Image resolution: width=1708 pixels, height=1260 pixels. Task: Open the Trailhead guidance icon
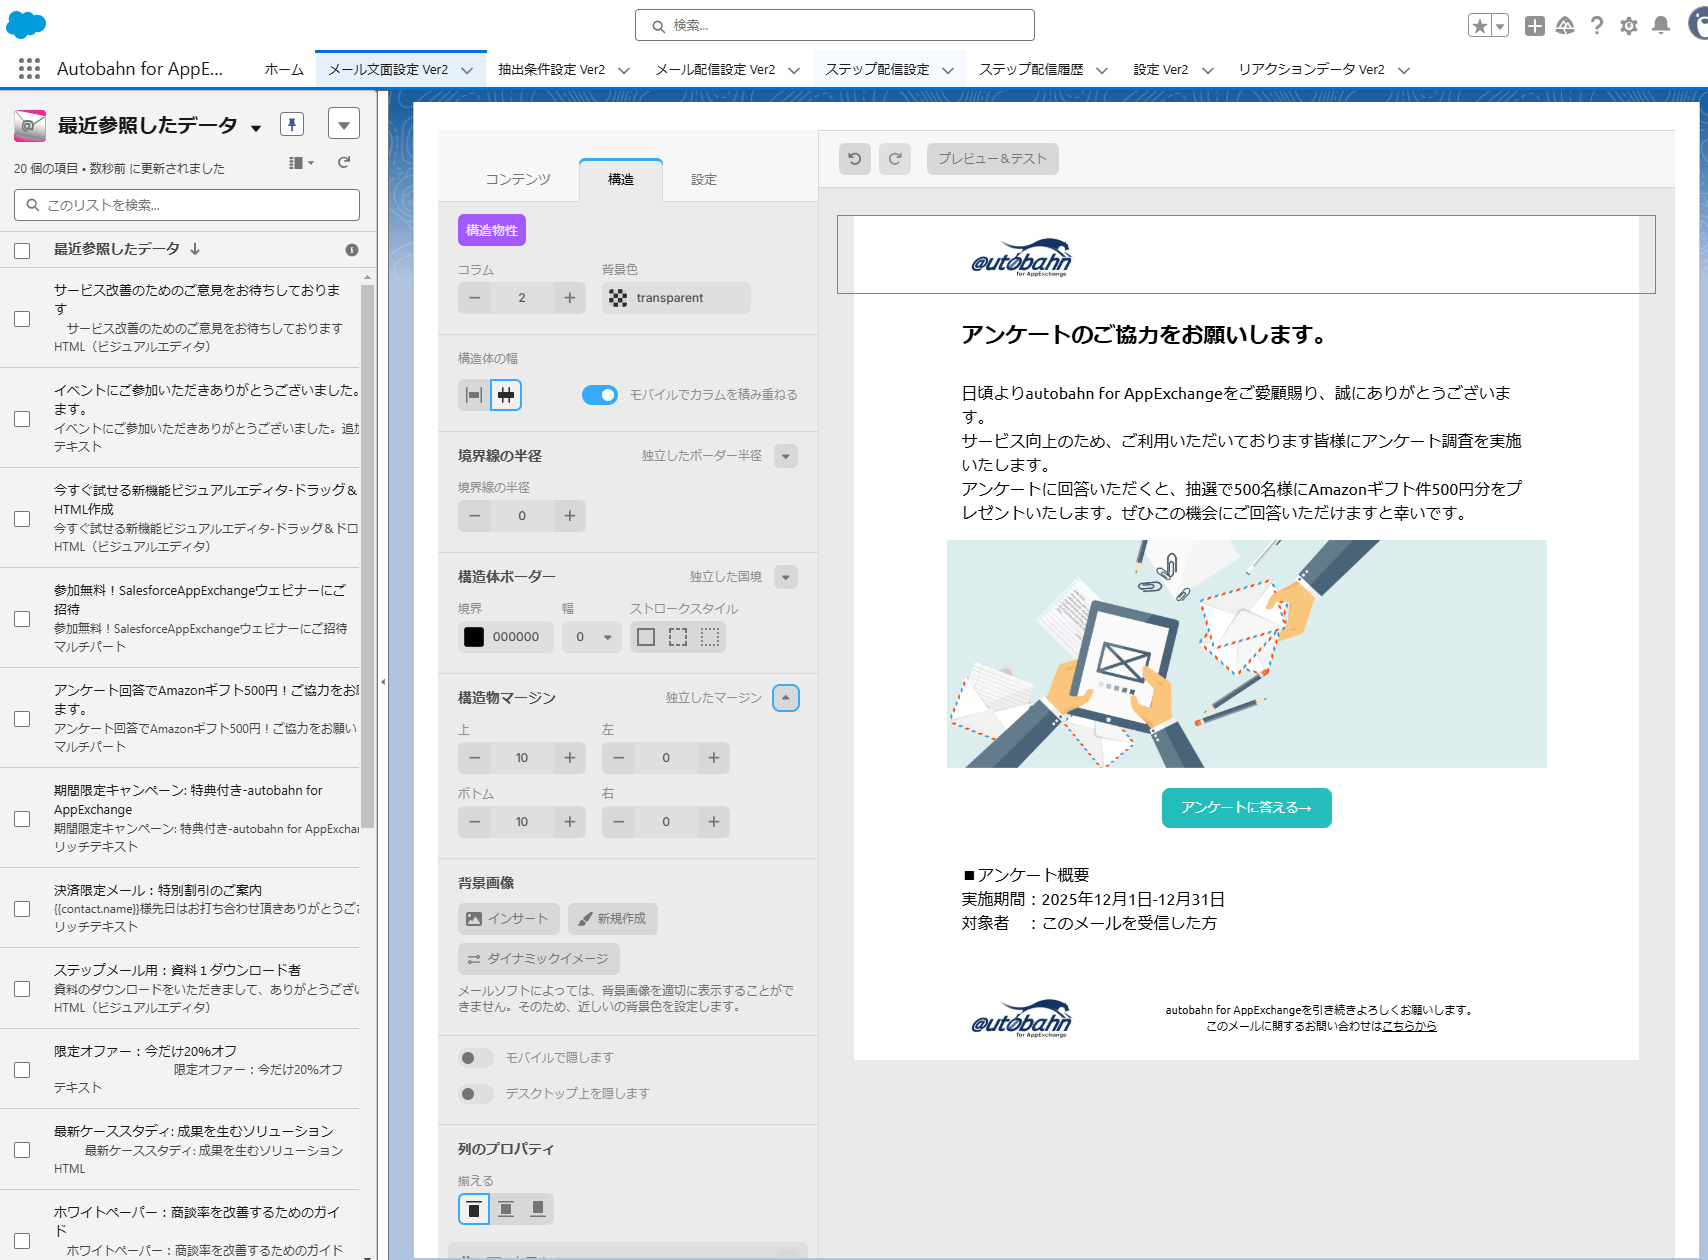(x=1565, y=26)
